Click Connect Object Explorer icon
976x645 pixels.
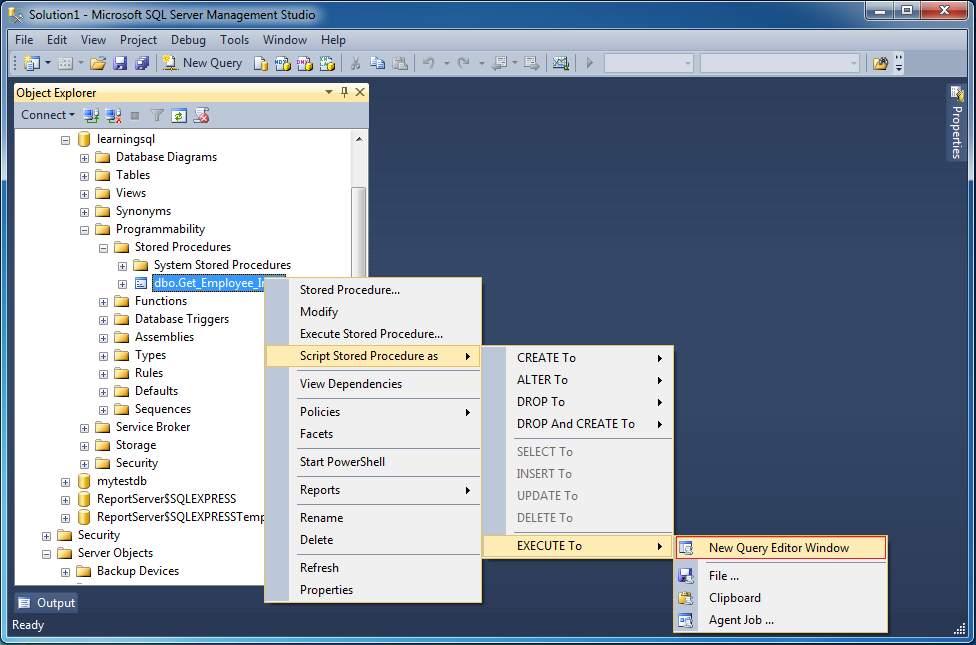click(92, 115)
